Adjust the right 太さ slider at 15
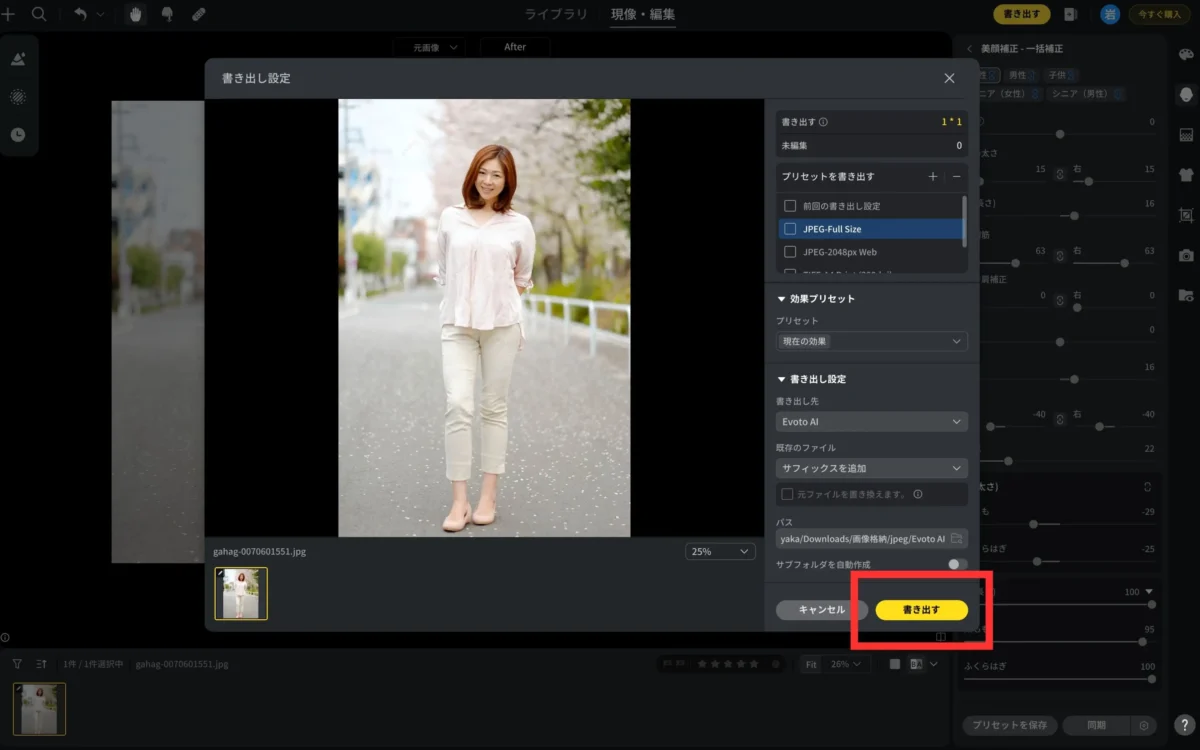This screenshot has height=750, width=1200. pyautogui.click(x=1089, y=182)
